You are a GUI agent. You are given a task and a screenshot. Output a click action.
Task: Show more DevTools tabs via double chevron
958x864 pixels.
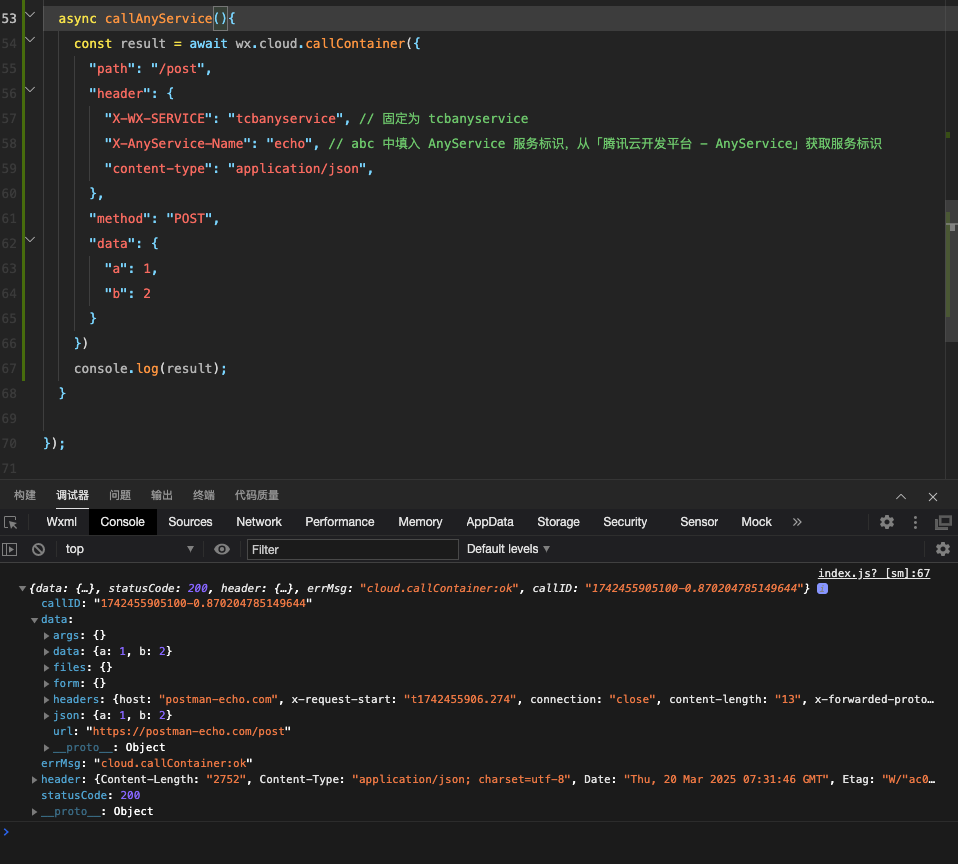[x=797, y=522]
